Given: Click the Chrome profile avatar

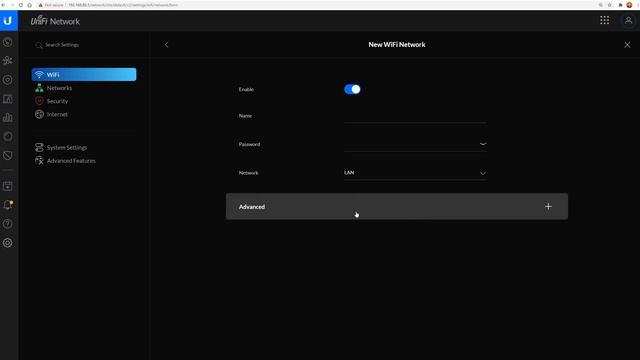Looking at the screenshot, I should pos(629,5).
